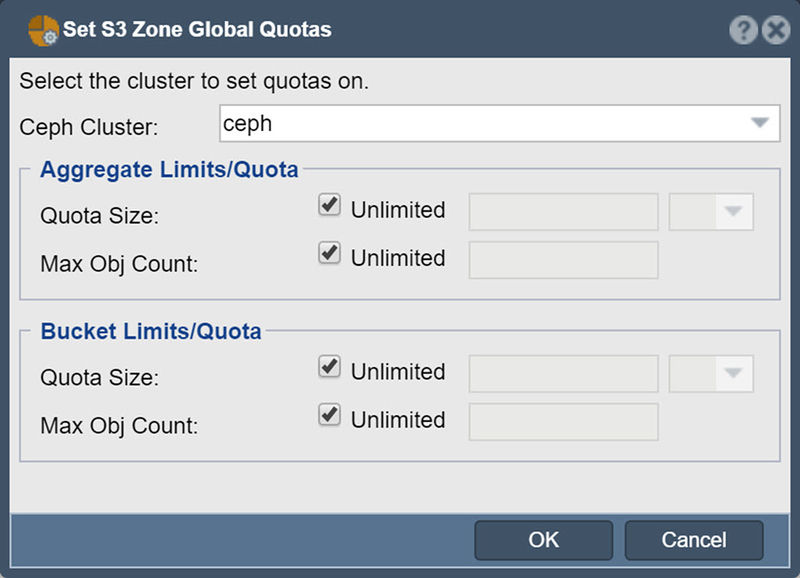800x578 pixels.
Task: Click the 'Select the cluster to set quotas on.' text
Action: 194,81
